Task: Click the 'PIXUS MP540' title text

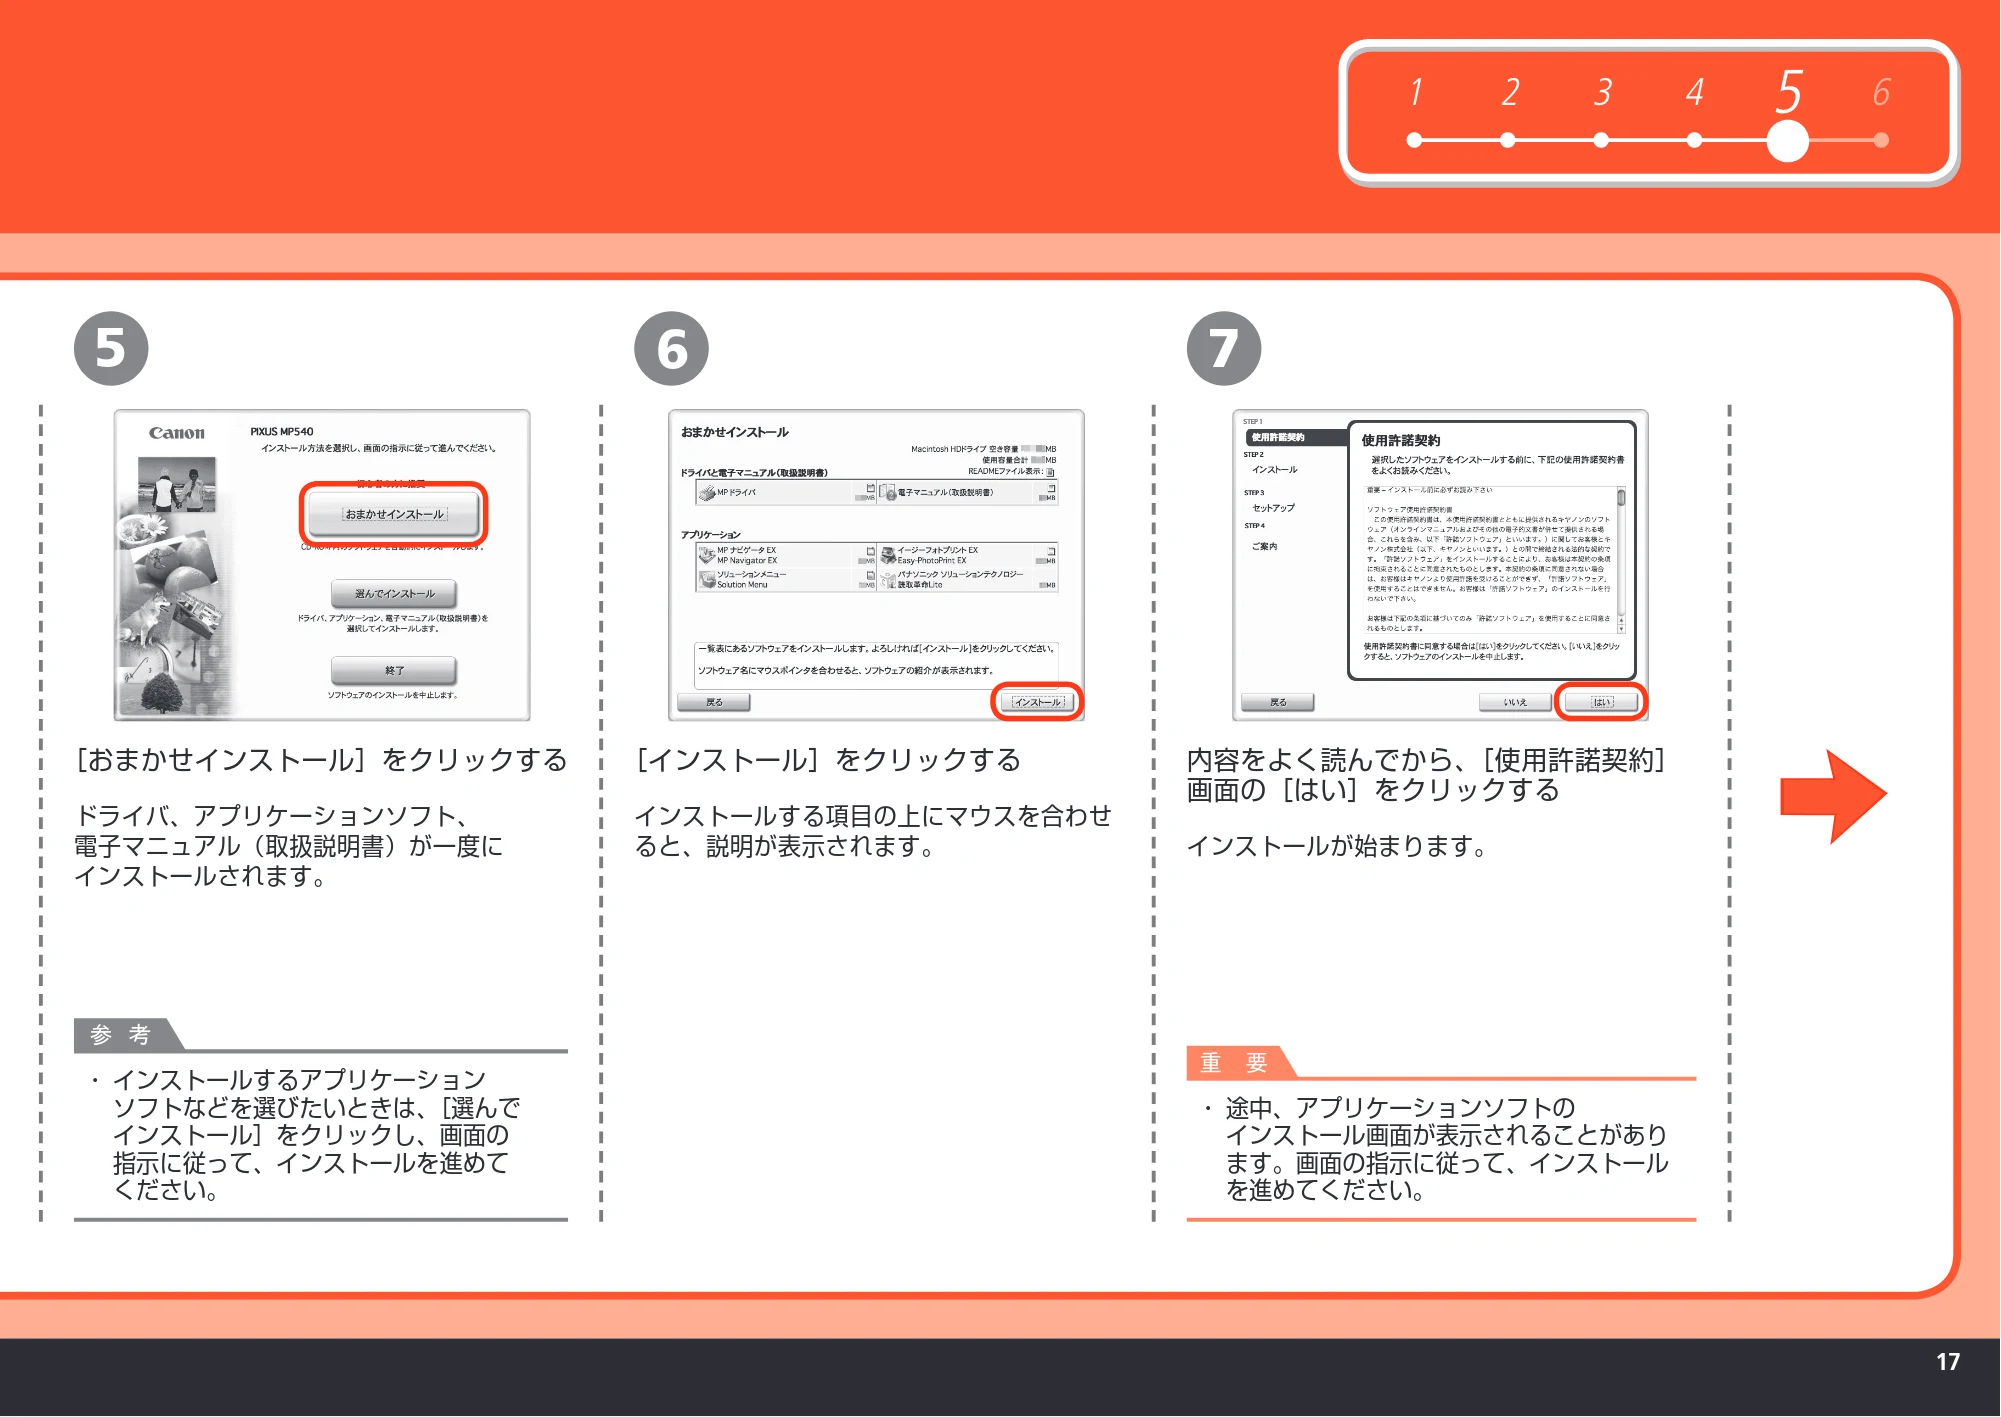Action: click(x=282, y=432)
